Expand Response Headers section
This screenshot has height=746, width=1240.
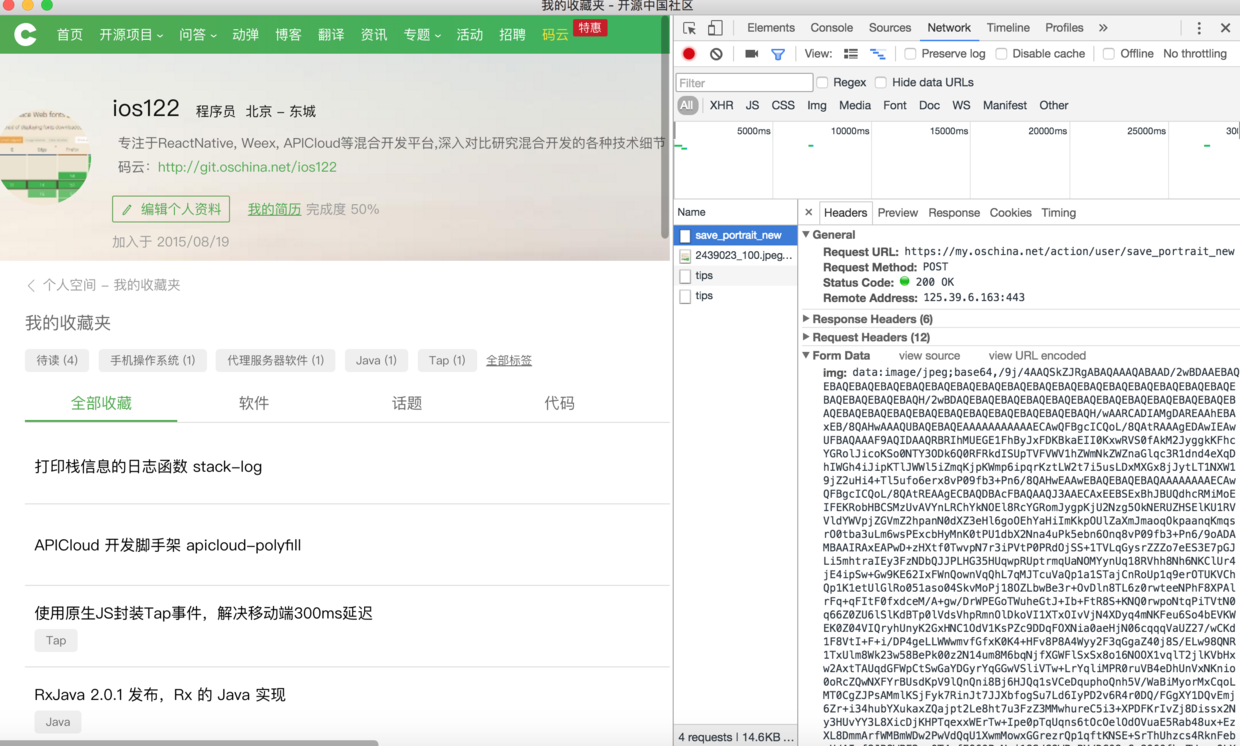point(806,319)
